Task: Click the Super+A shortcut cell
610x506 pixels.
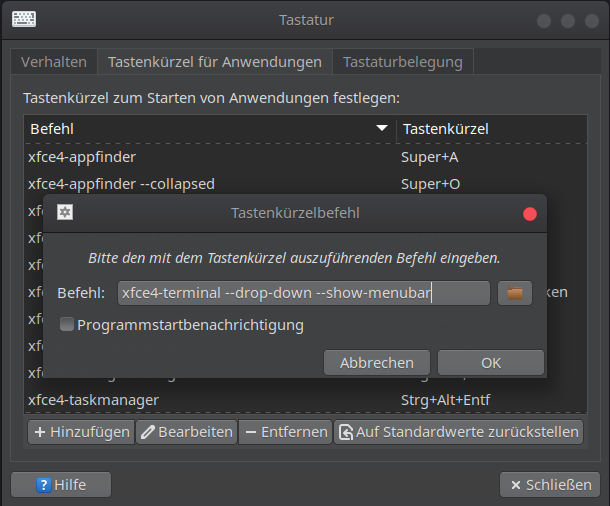Action: (429, 157)
